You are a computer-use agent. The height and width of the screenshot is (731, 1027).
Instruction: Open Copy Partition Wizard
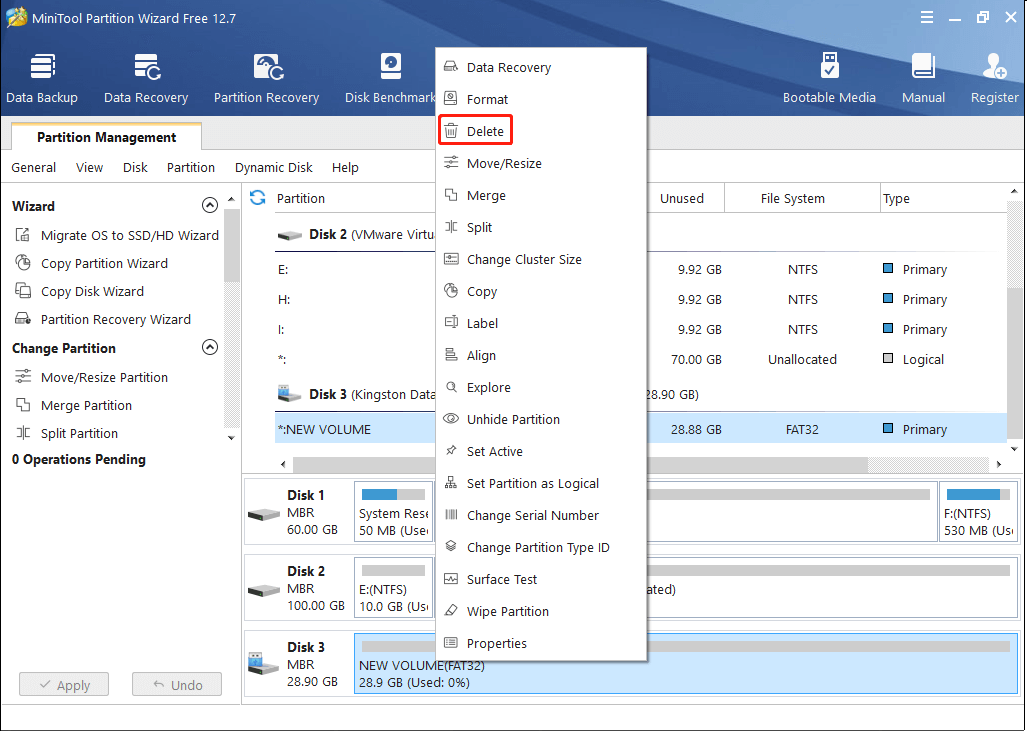(x=104, y=263)
